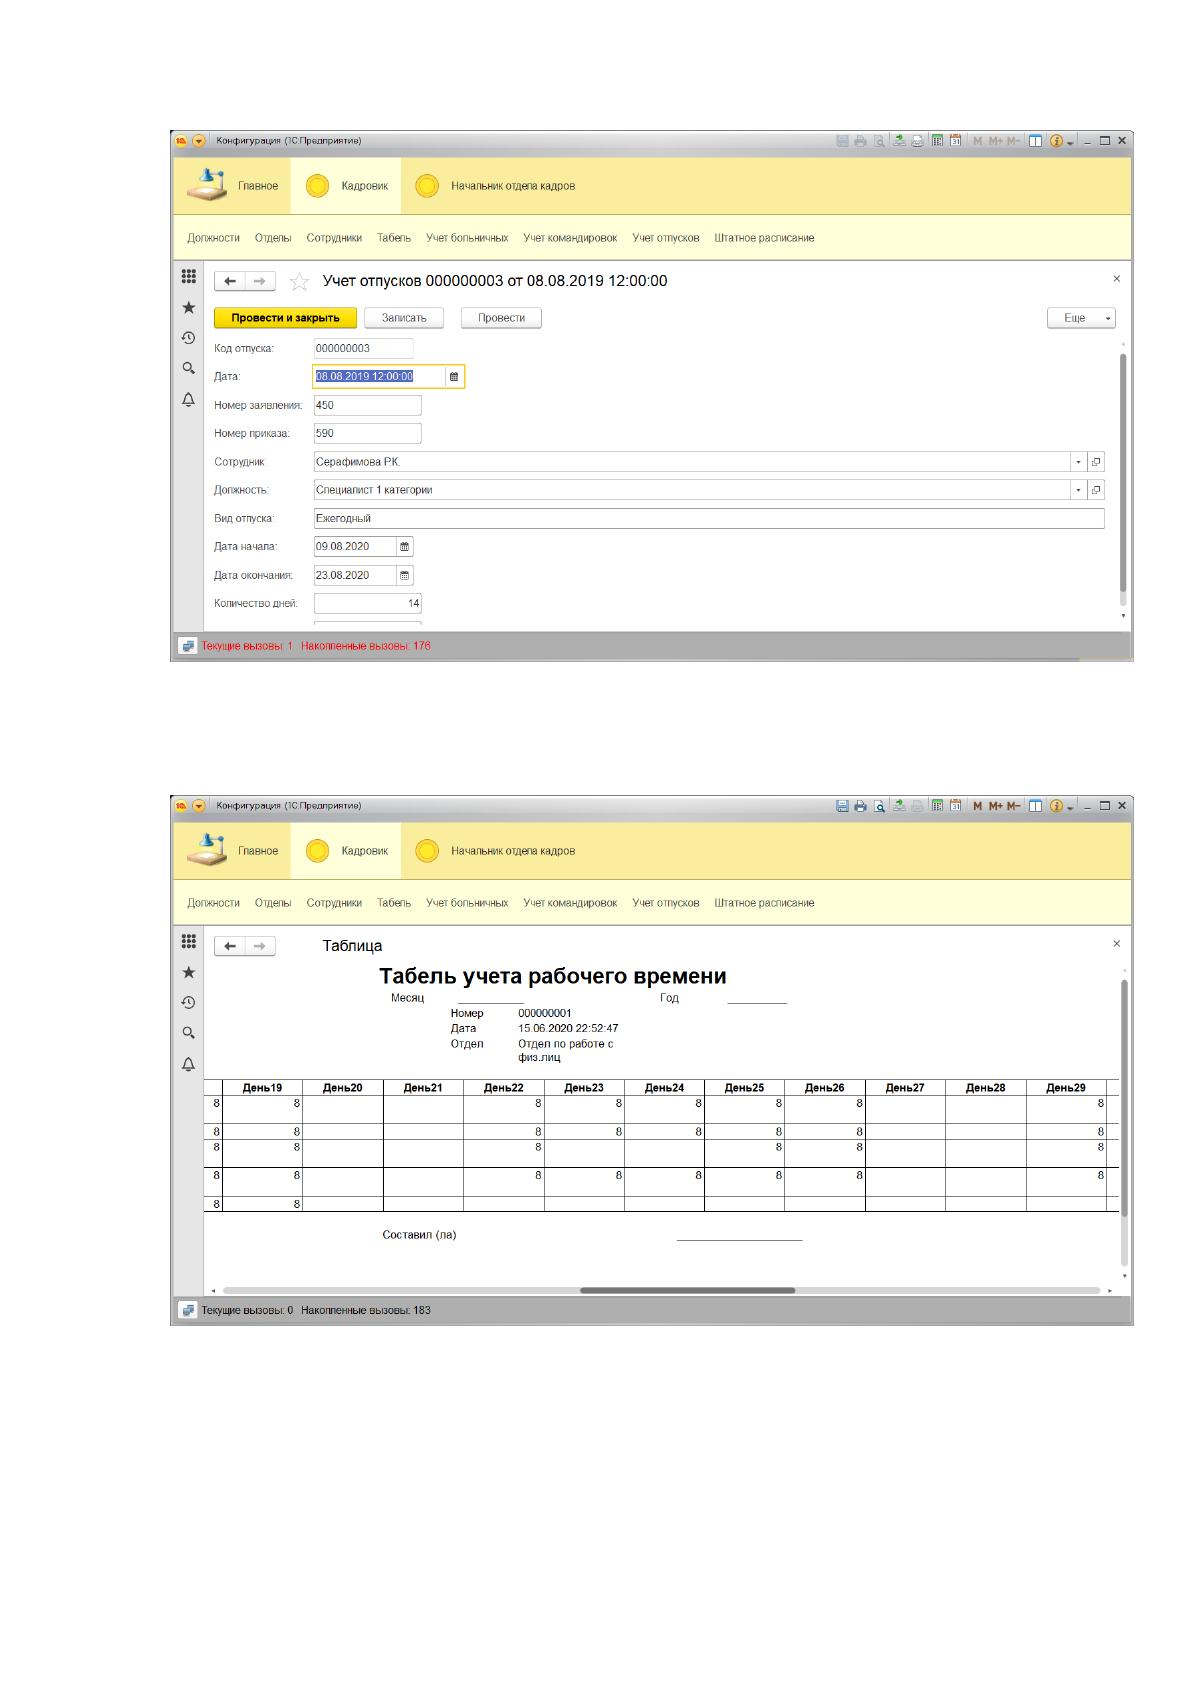Click the Провести и закрыть button
Screen dimensions: 1191x1684
(285, 318)
